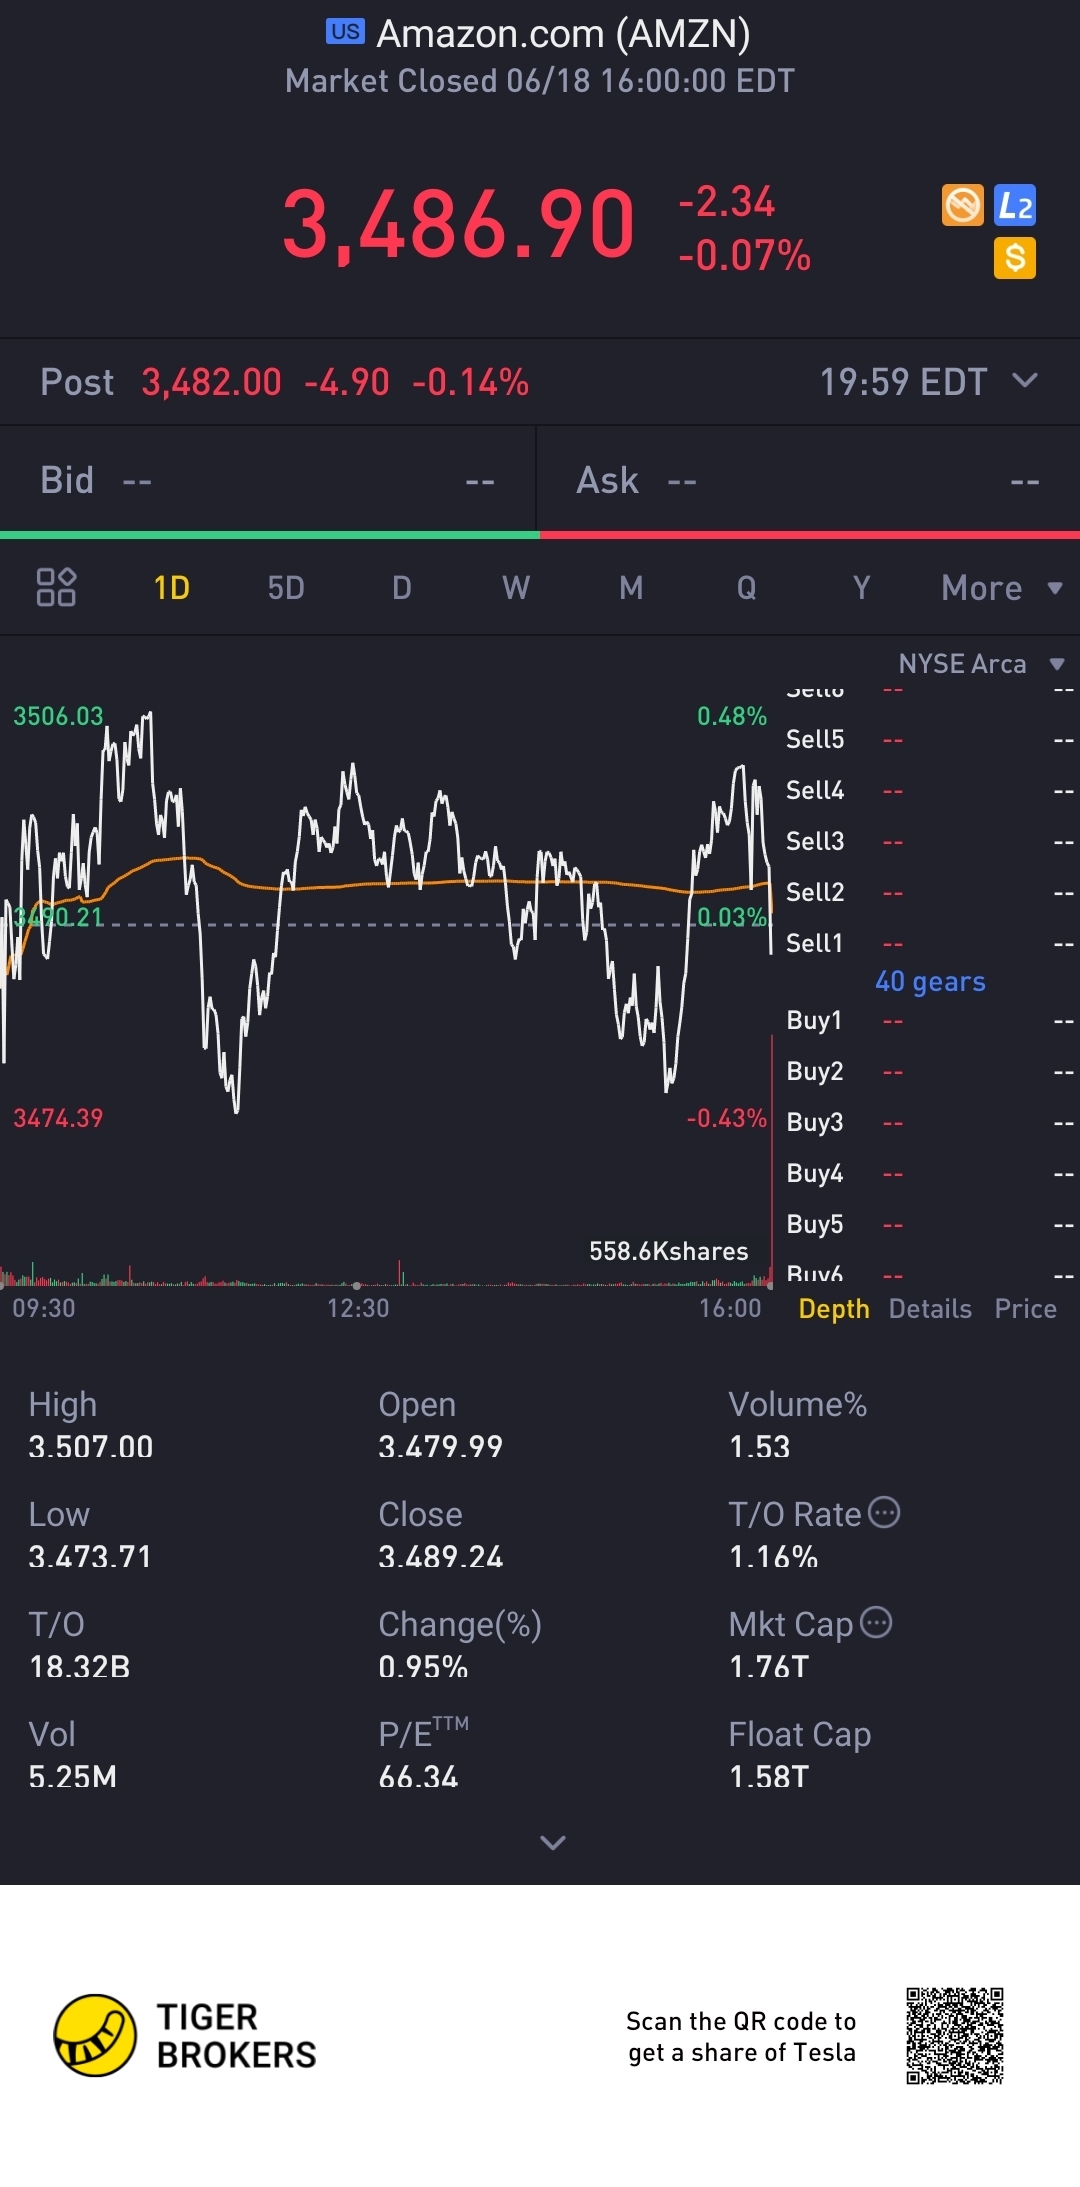Switch to the M monthly chart tab
The image size is (1080, 2187).
coord(631,588)
